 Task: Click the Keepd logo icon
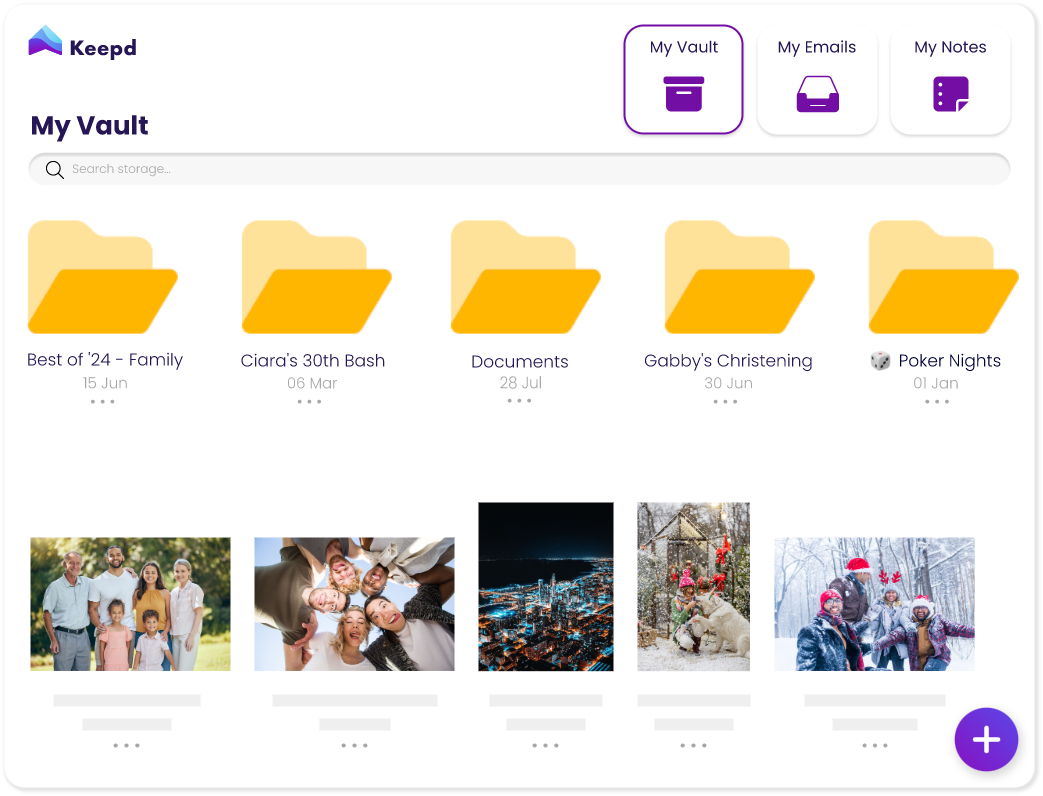click(x=46, y=42)
